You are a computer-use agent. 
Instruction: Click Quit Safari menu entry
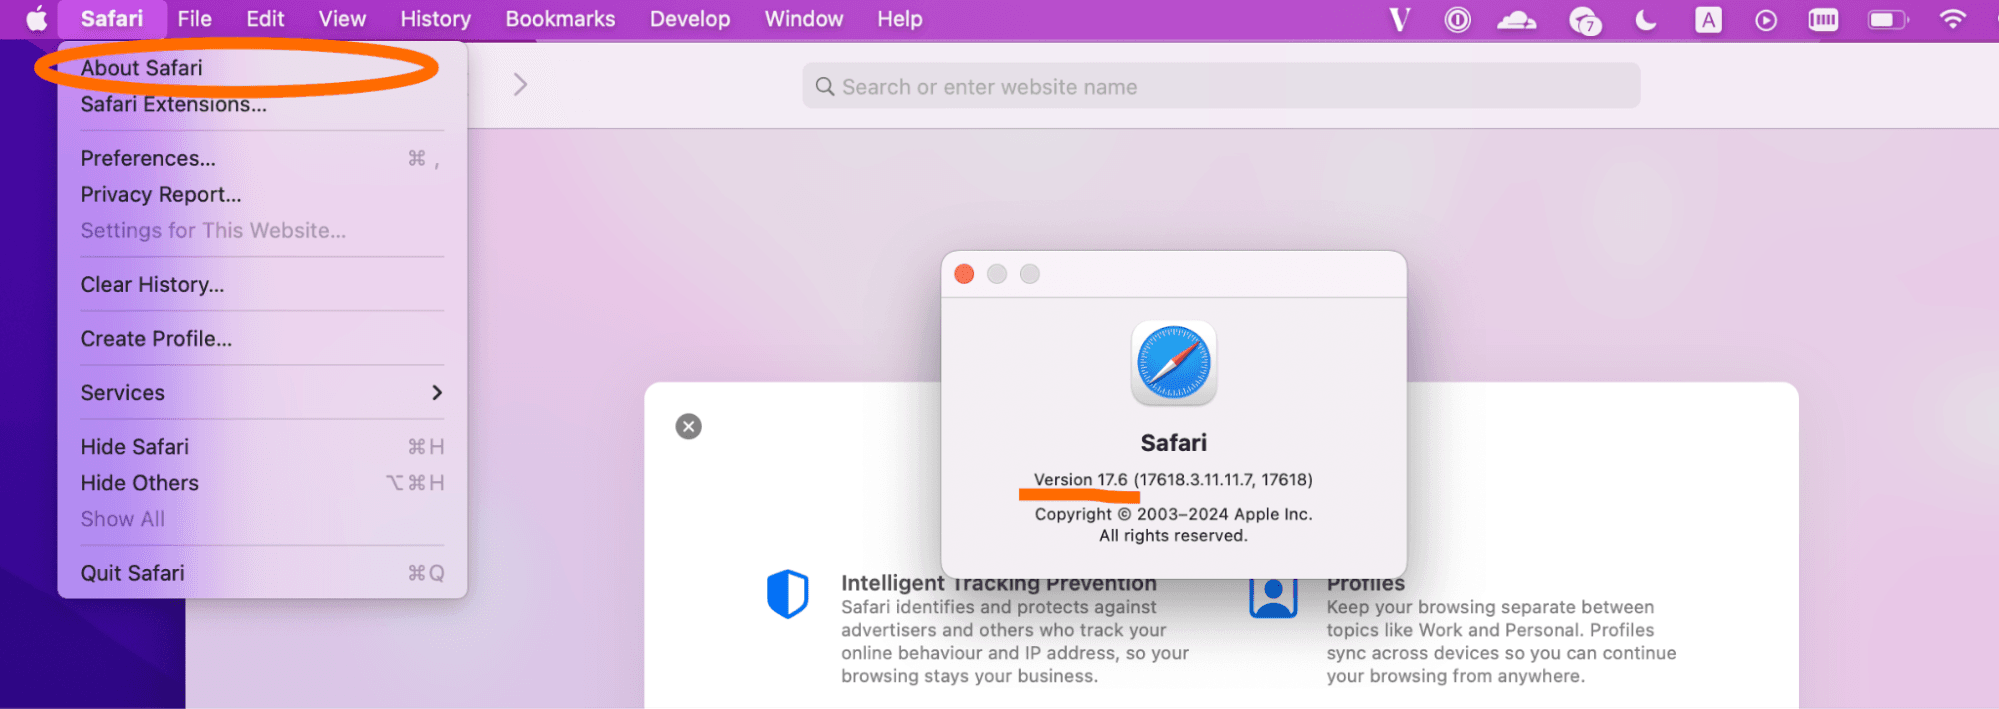pyautogui.click(x=133, y=573)
